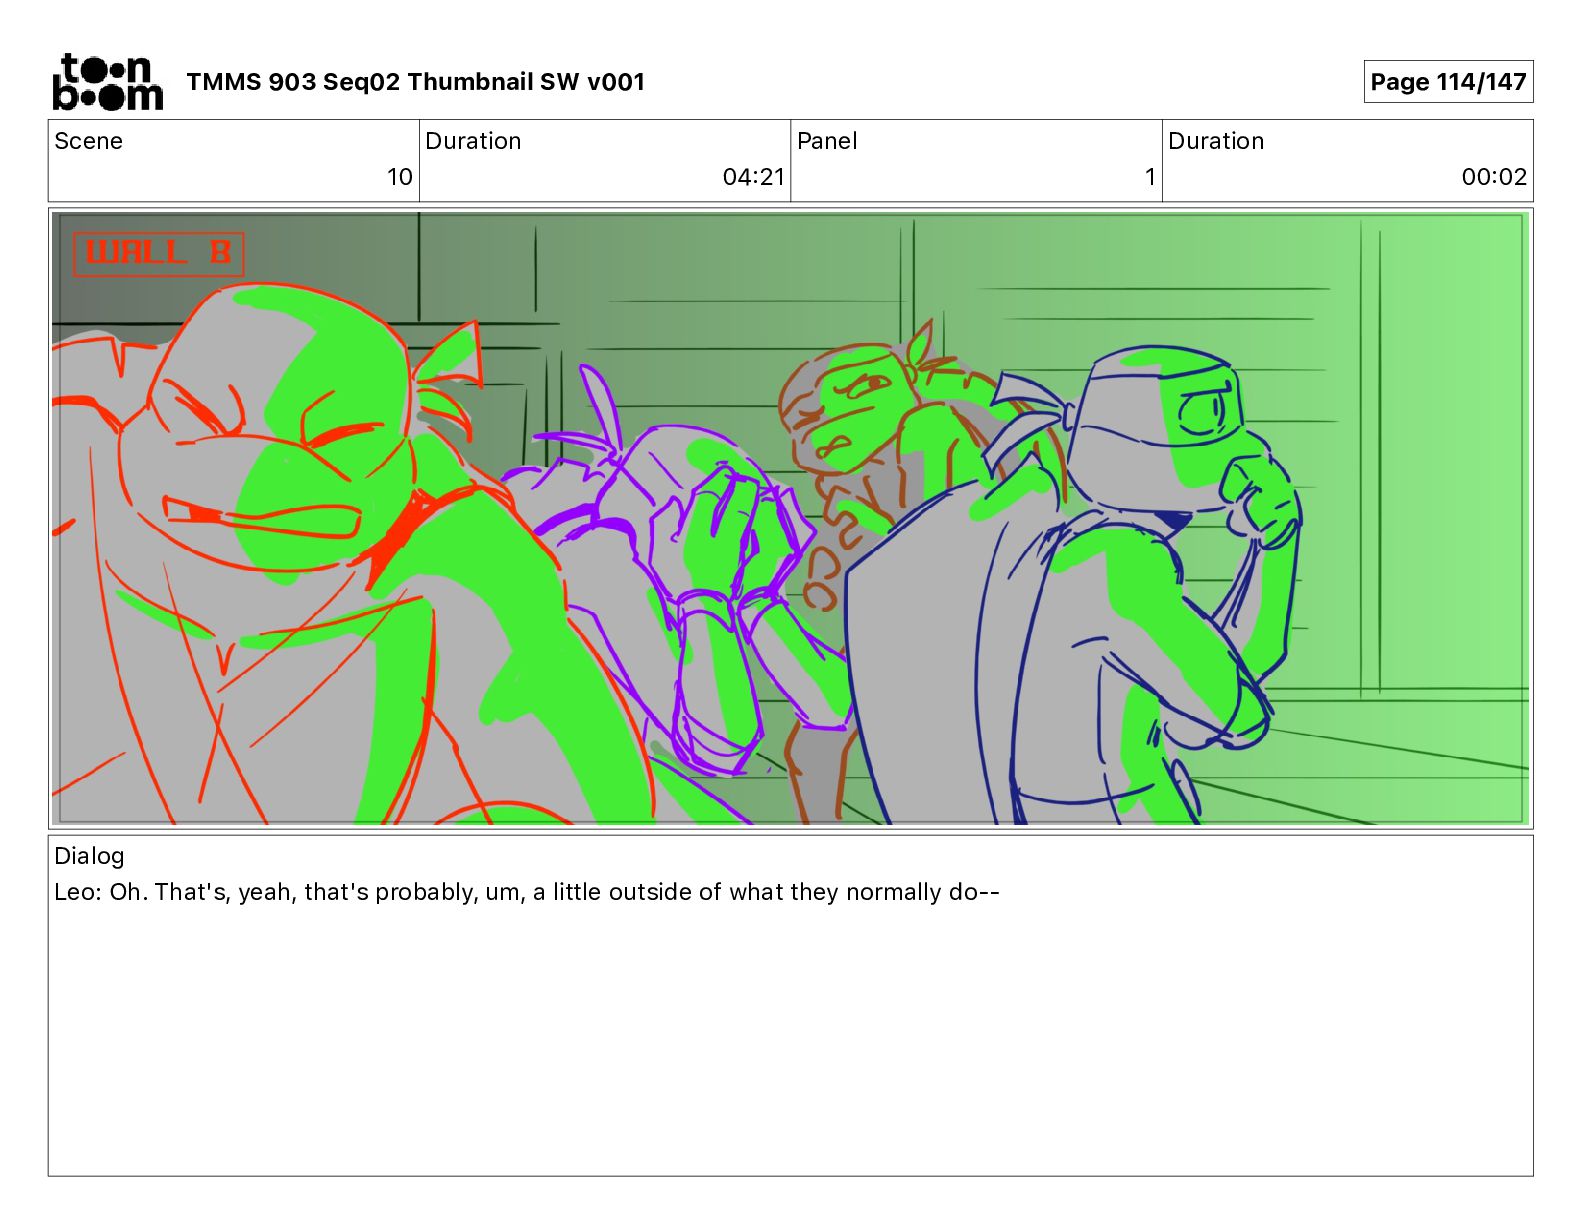Click the red 'WALL B' label
Viewport: 1584px width, 1224px height.
pos(159,253)
